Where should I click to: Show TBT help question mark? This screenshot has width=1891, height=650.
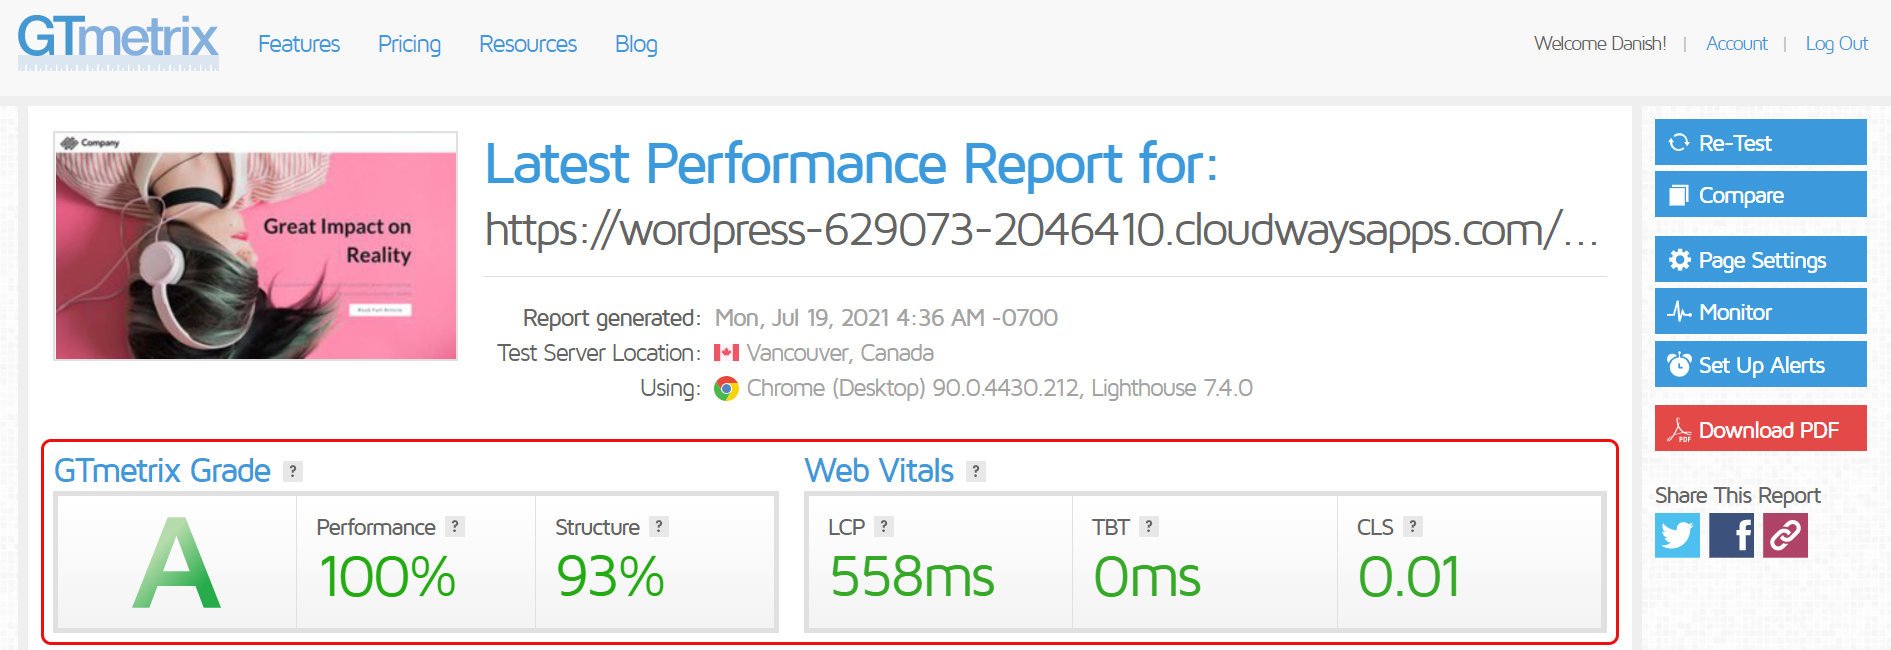(1149, 527)
